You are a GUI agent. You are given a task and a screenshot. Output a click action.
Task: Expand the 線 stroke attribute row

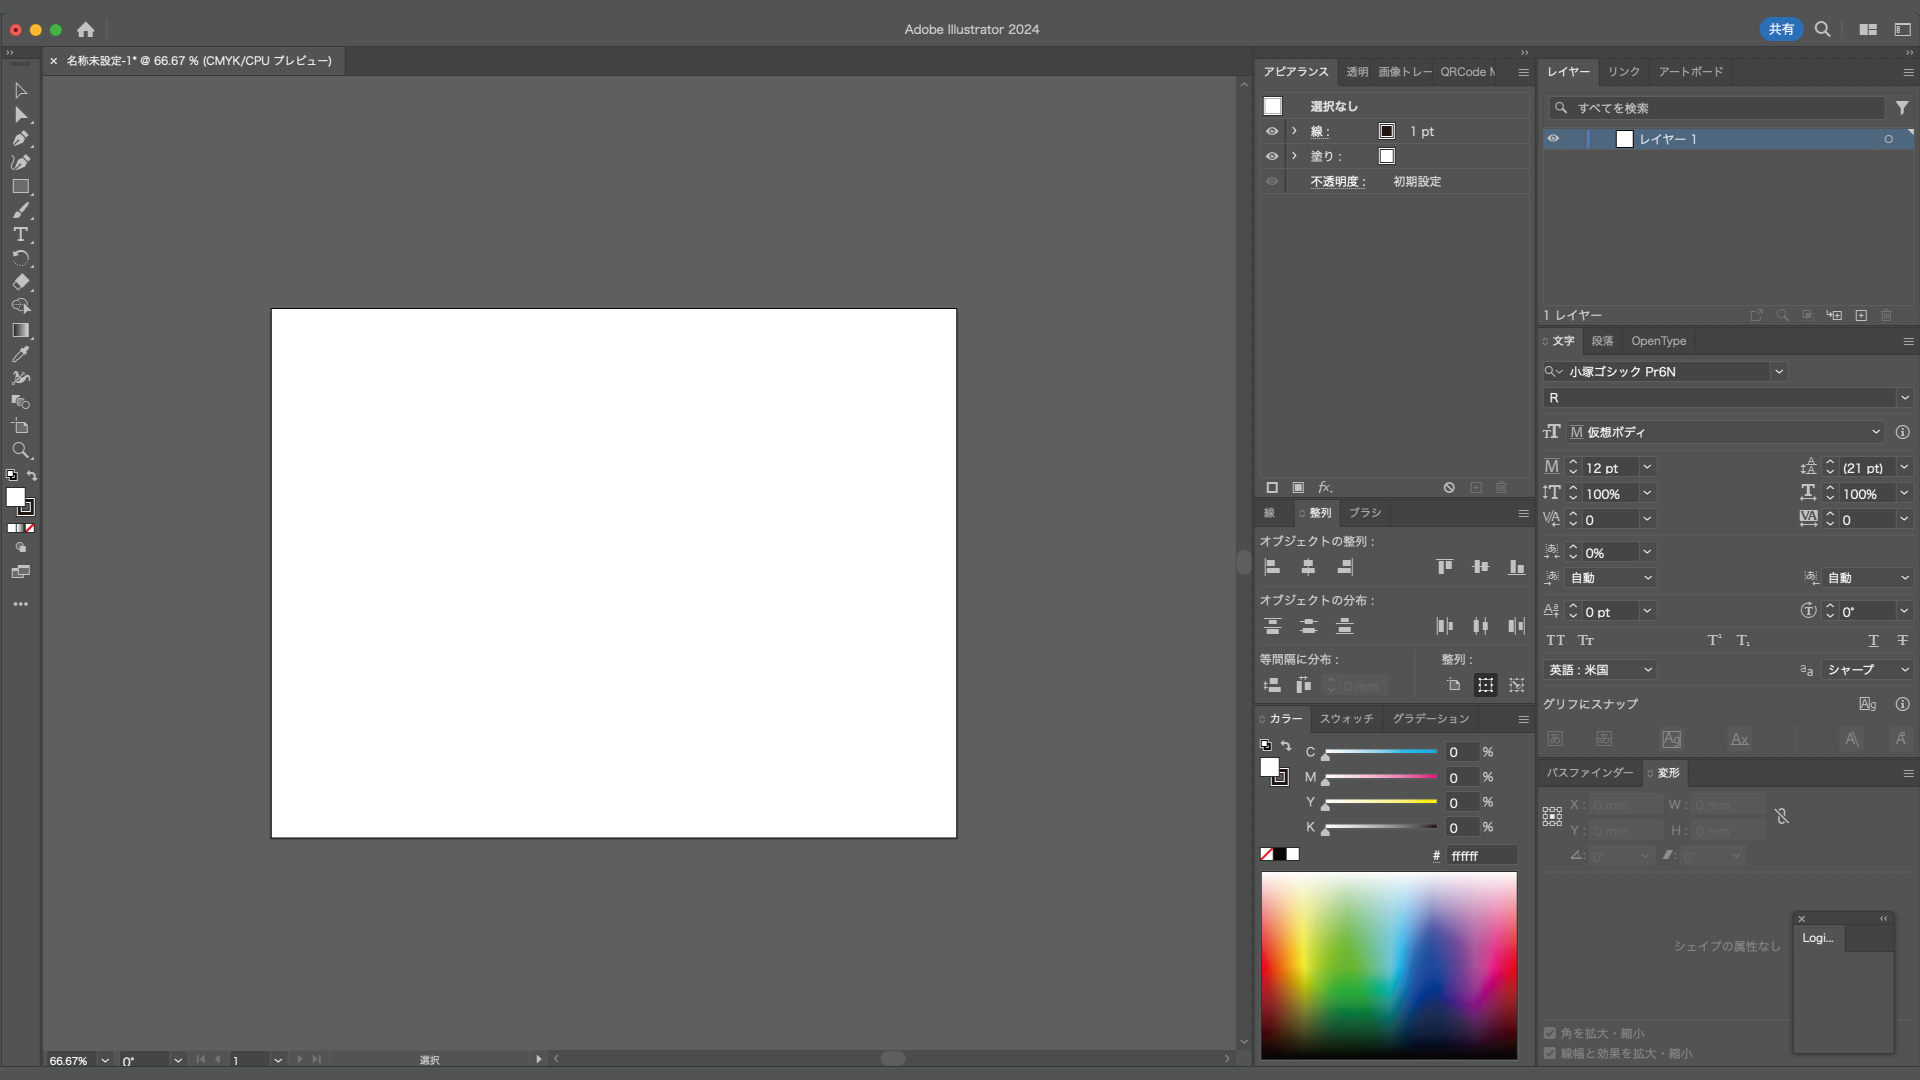[1294, 131]
